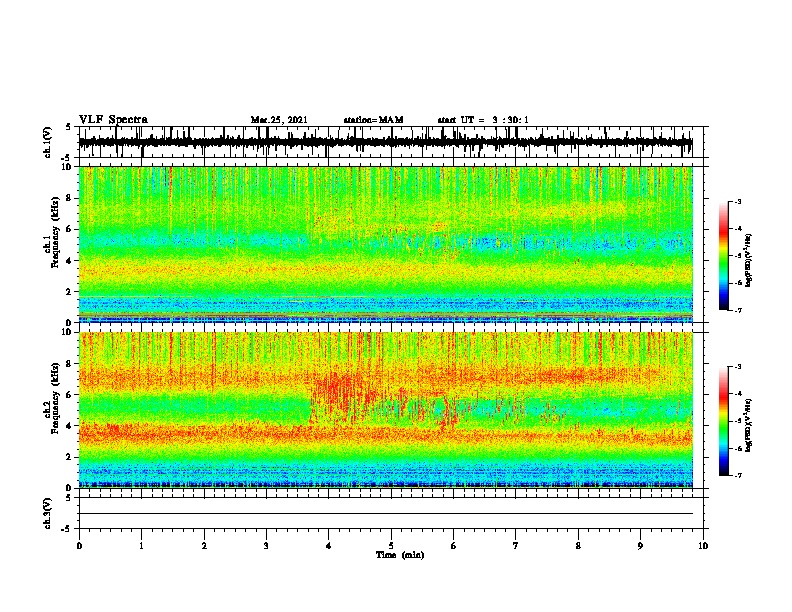792x612 pixels.
Task: Click the ch.2 spectrogram color scale bar
Action: [724, 421]
